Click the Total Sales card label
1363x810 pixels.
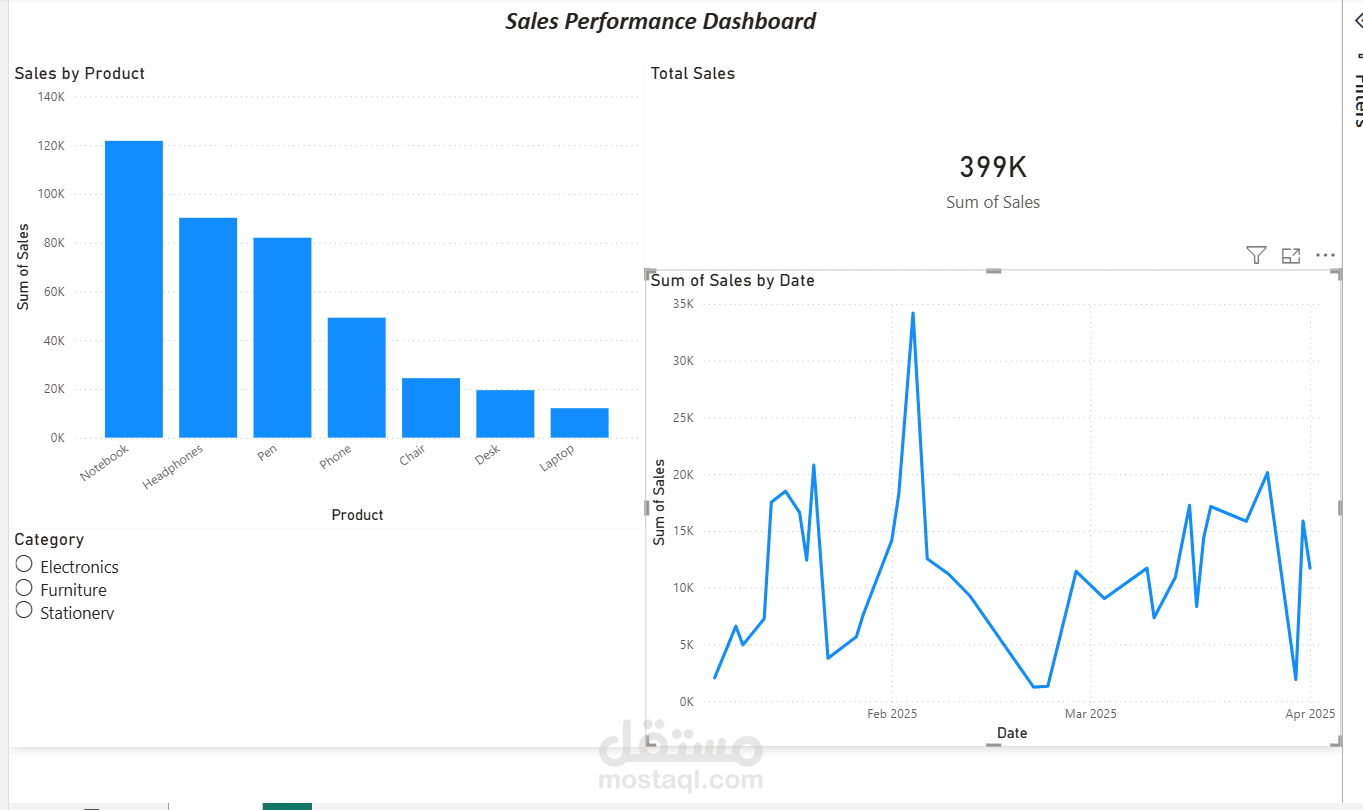(692, 73)
